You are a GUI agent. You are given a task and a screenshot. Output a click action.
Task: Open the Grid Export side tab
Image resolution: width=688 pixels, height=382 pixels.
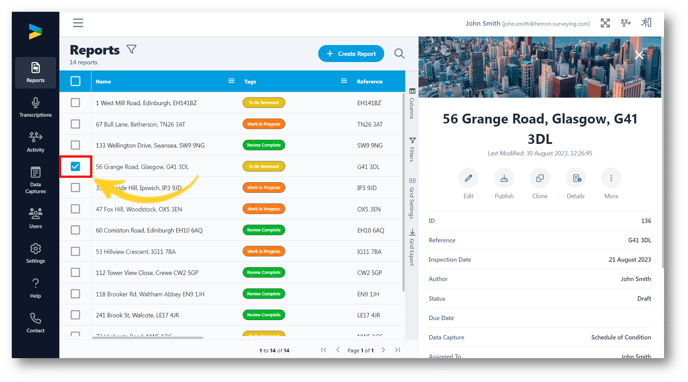pyautogui.click(x=412, y=247)
